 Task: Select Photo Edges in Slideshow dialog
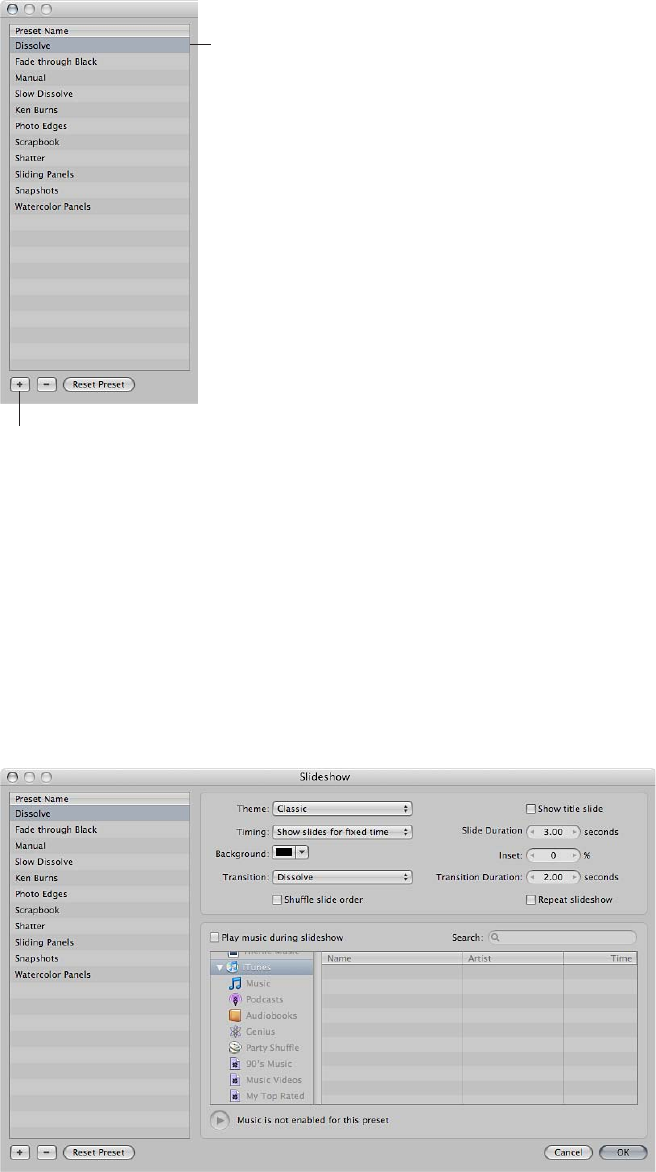pos(99,893)
